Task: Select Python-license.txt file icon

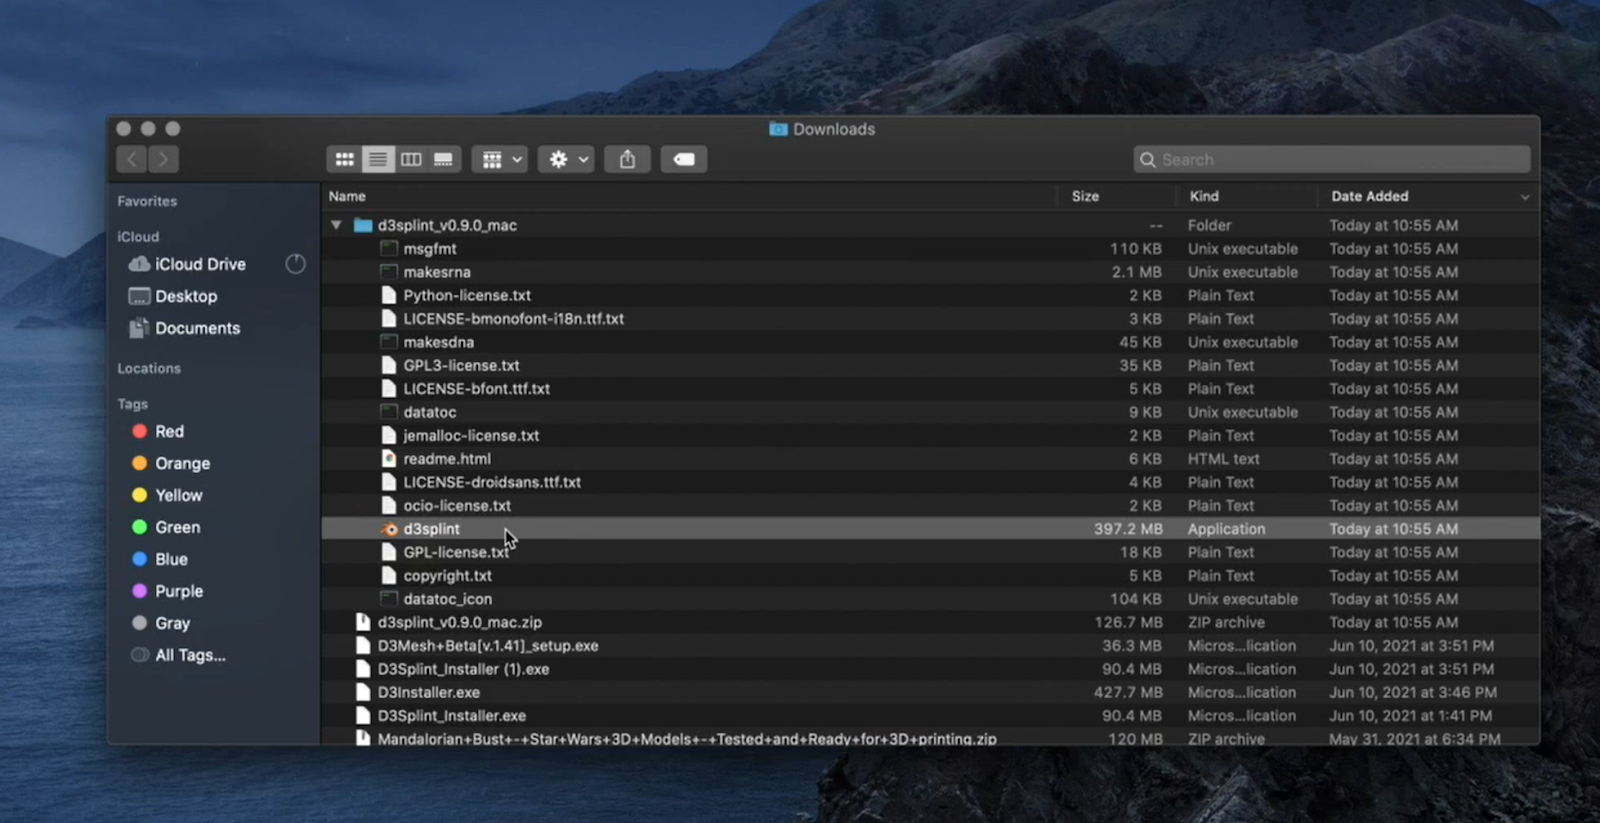Action: [x=389, y=295]
